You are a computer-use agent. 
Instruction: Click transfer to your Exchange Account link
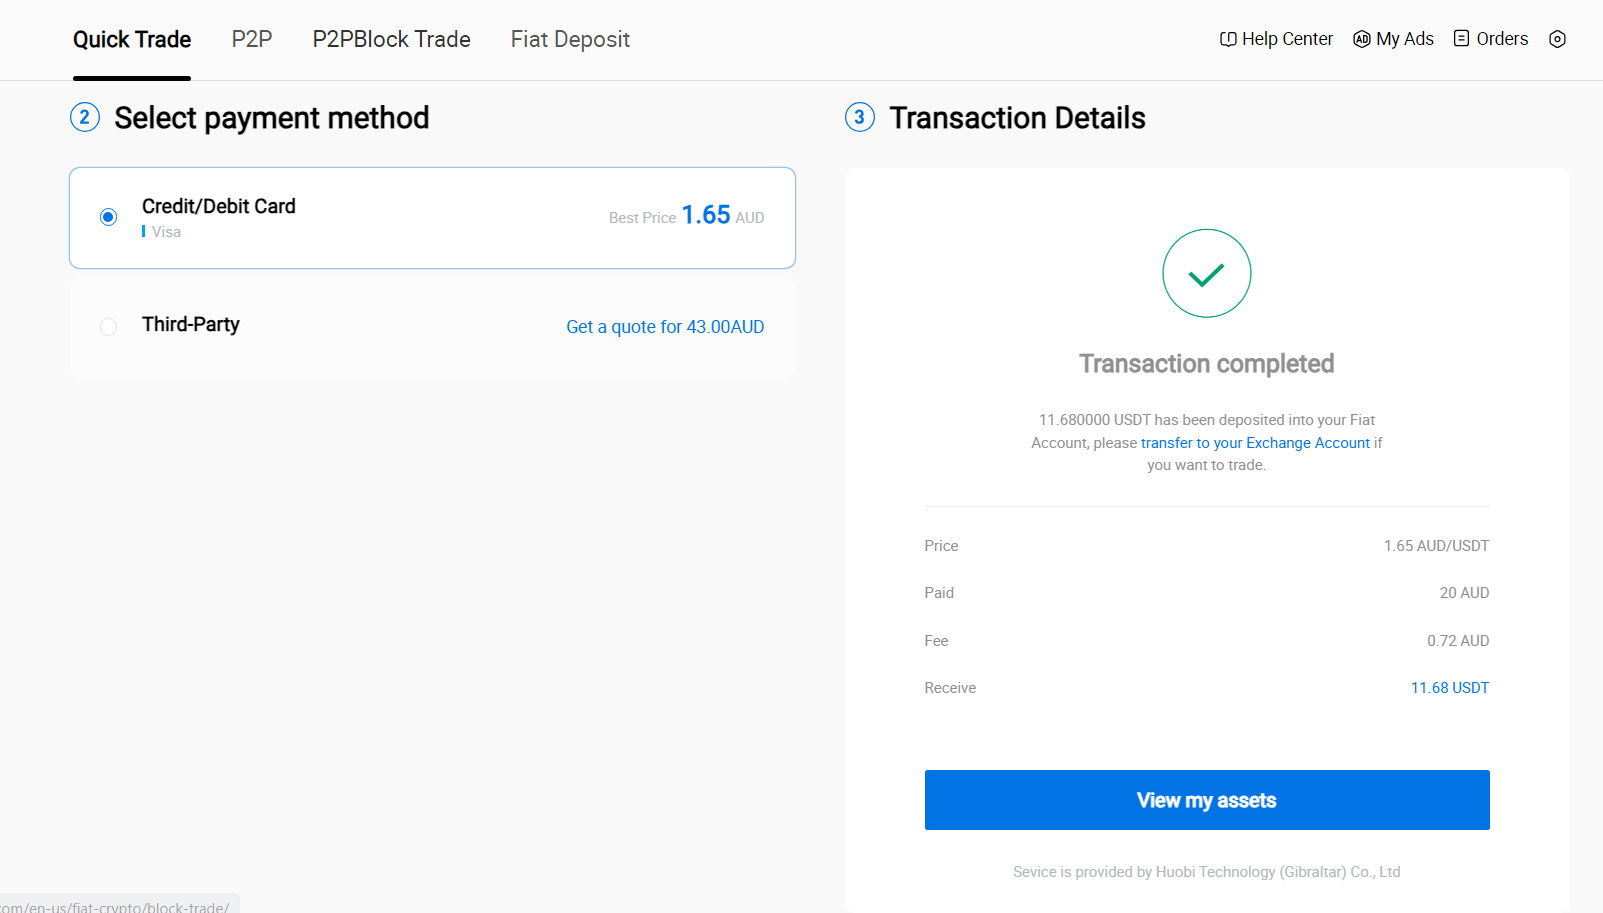click(x=1255, y=443)
